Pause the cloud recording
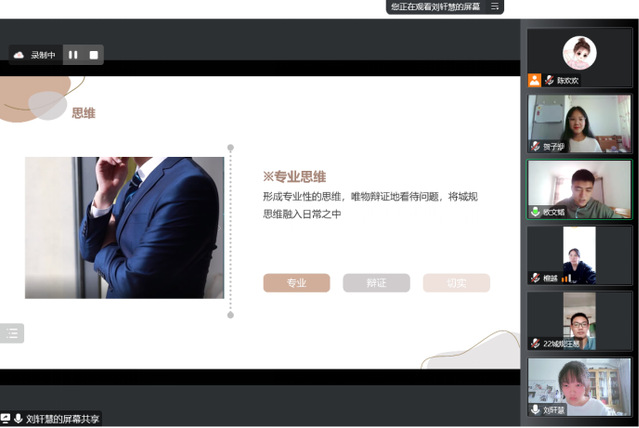The image size is (639, 428). 73,55
